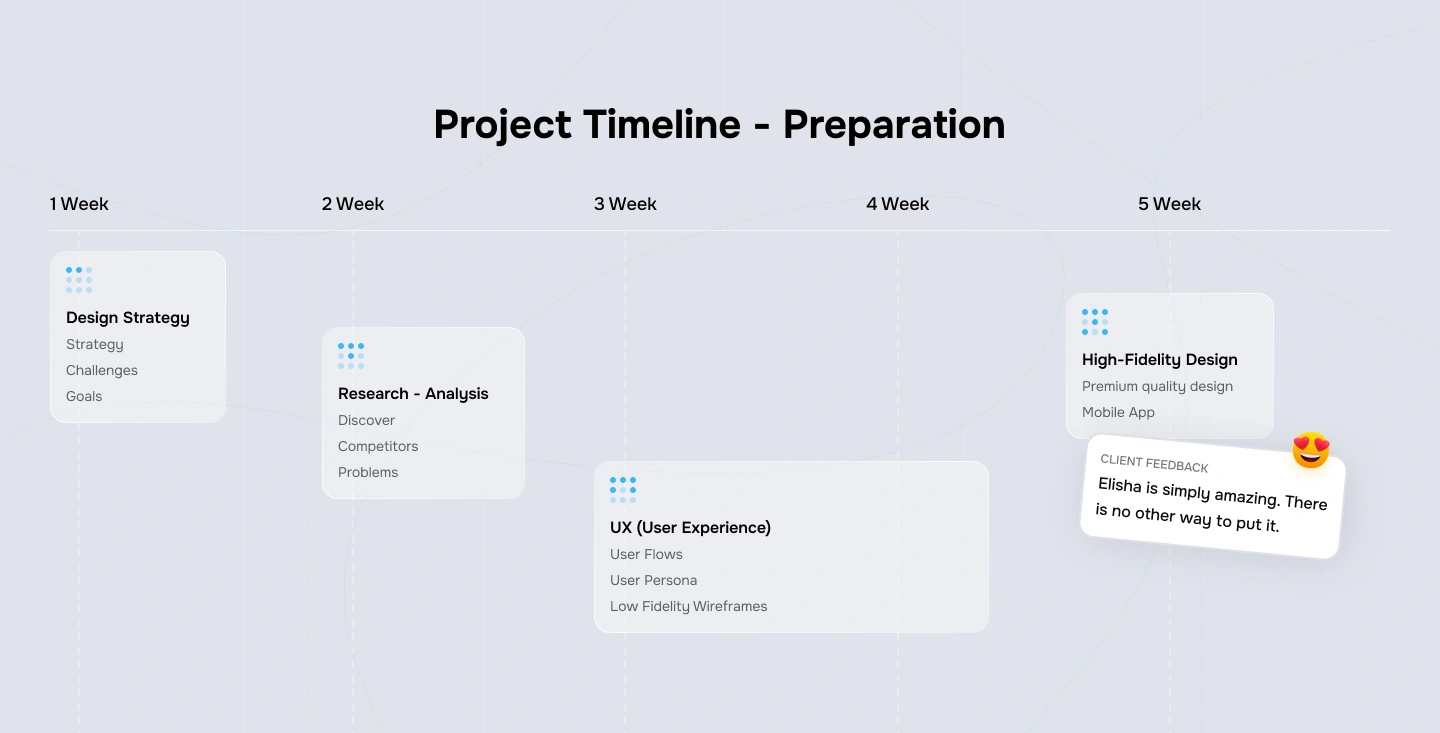Image resolution: width=1440 pixels, height=733 pixels.
Task: Open the High-Fidelity Design heading
Action: click(1159, 360)
